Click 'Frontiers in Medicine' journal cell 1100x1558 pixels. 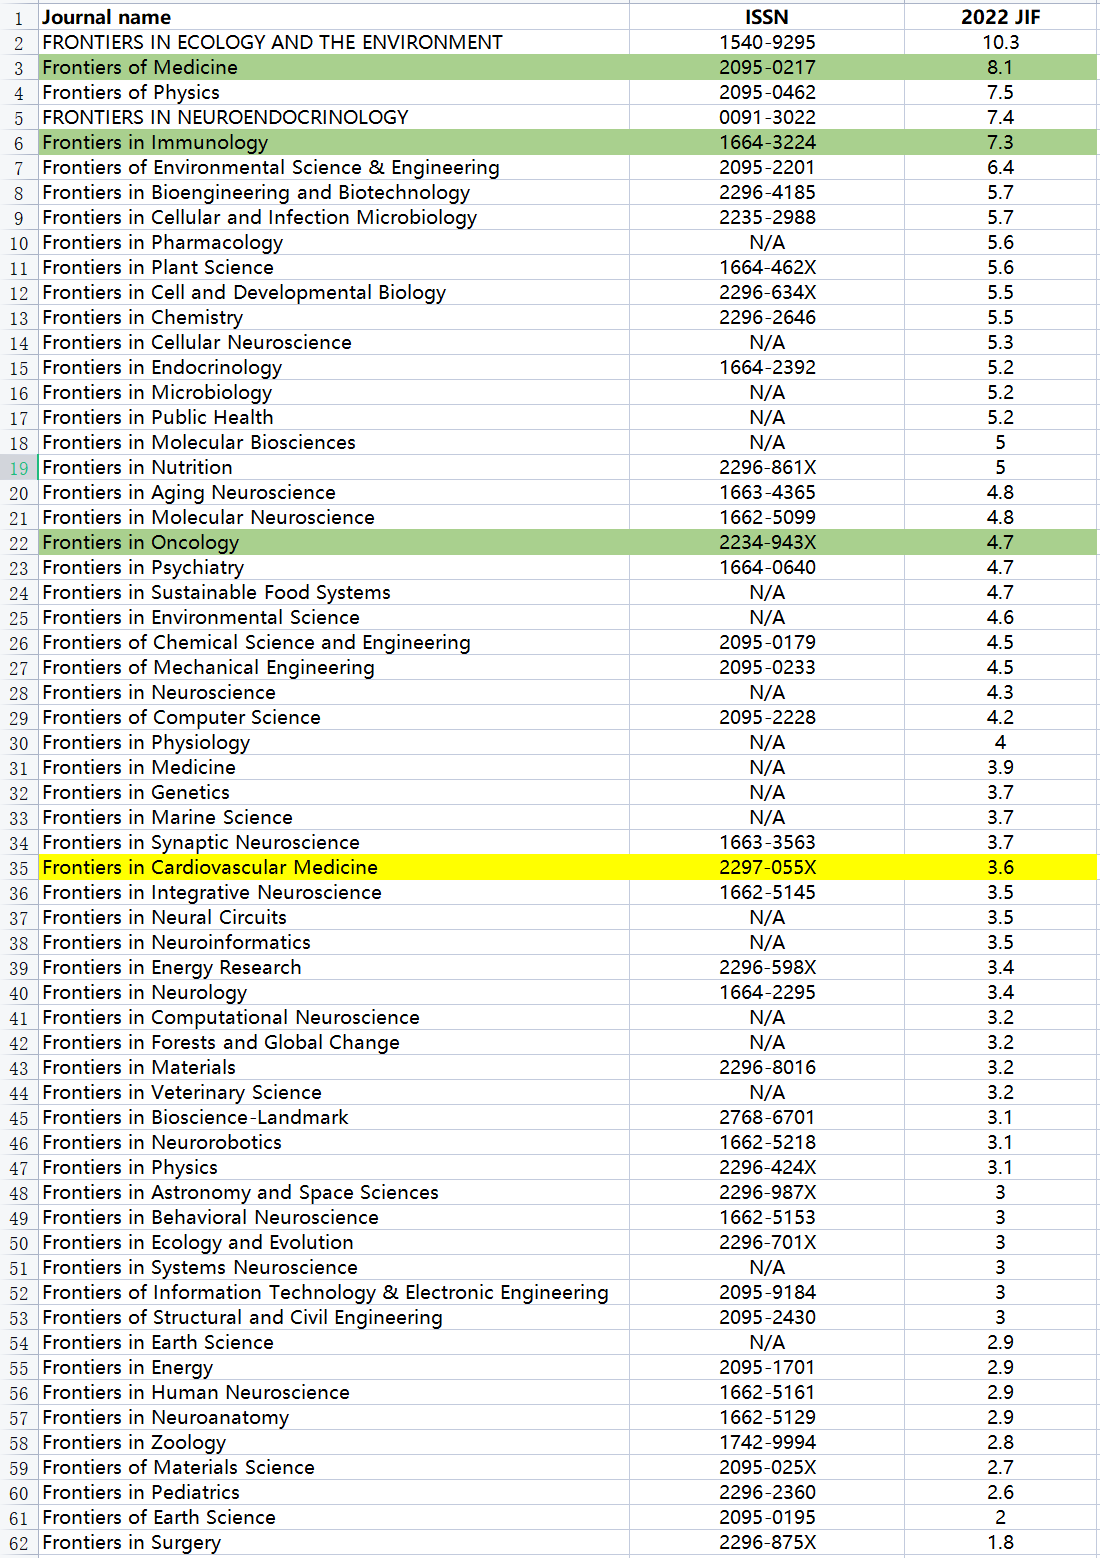pyautogui.click(x=334, y=767)
